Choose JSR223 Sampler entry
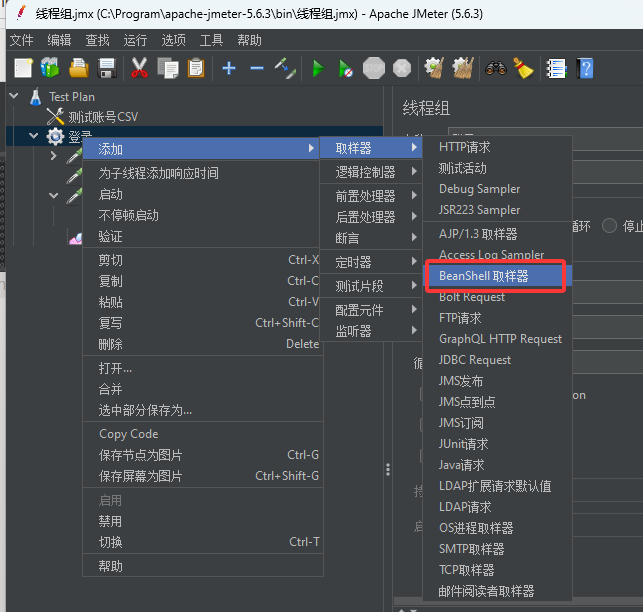The height and width of the screenshot is (612, 643). (497, 210)
